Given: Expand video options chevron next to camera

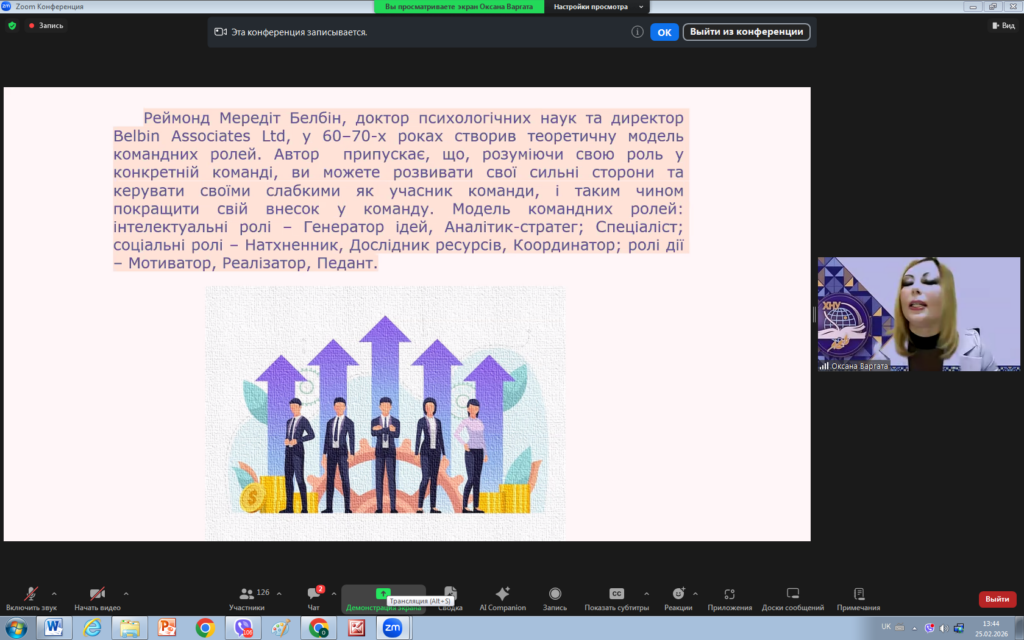Looking at the screenshot, I should point(126,593).
